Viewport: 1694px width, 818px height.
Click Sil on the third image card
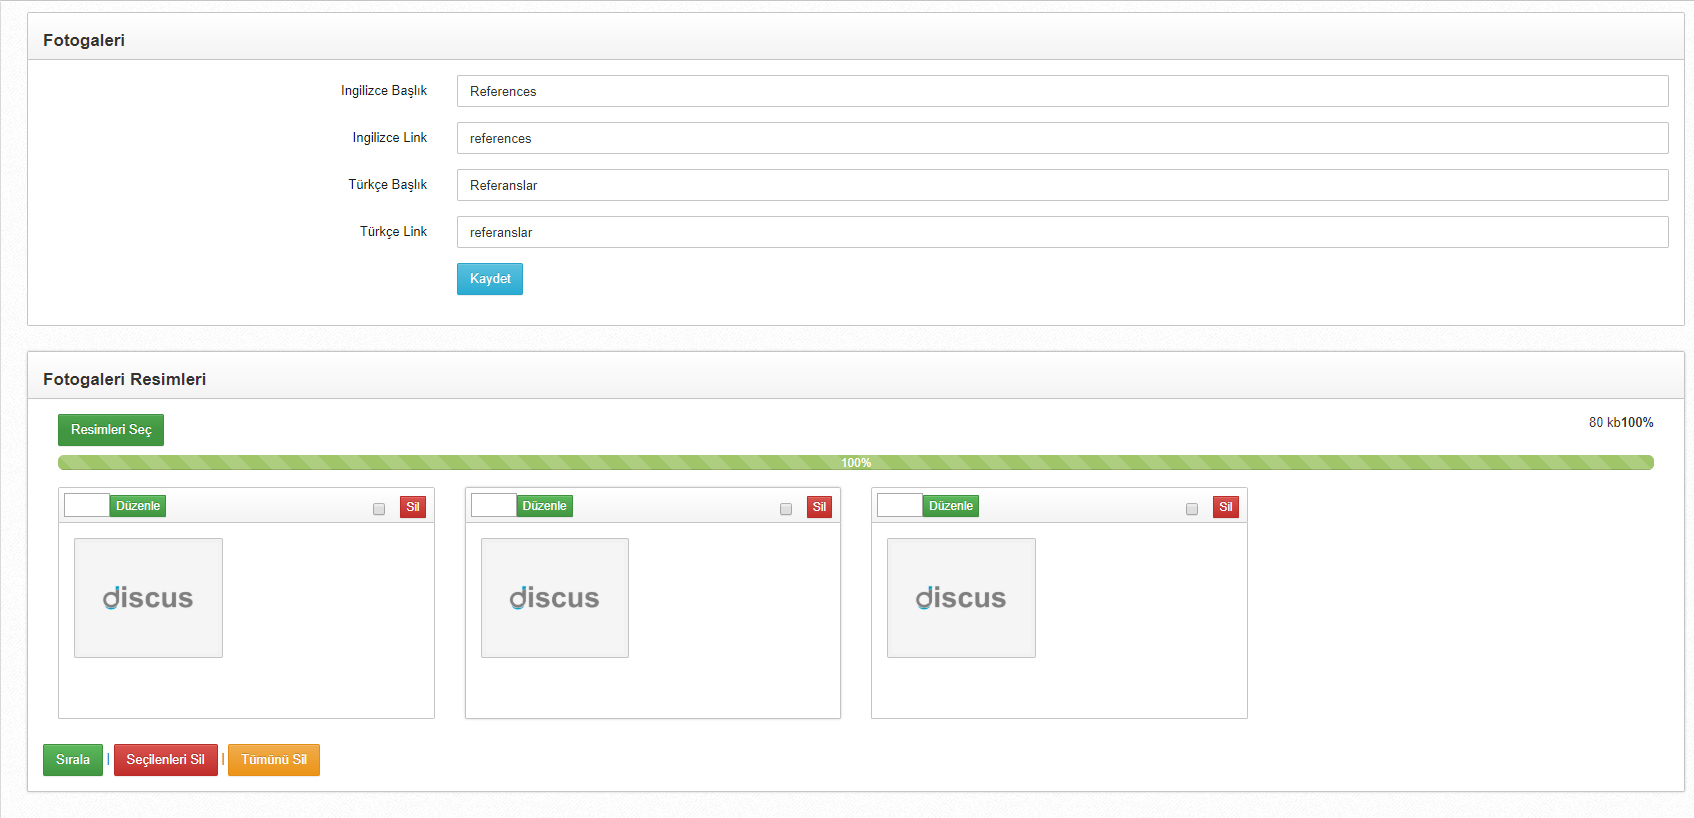[1226, 507]
